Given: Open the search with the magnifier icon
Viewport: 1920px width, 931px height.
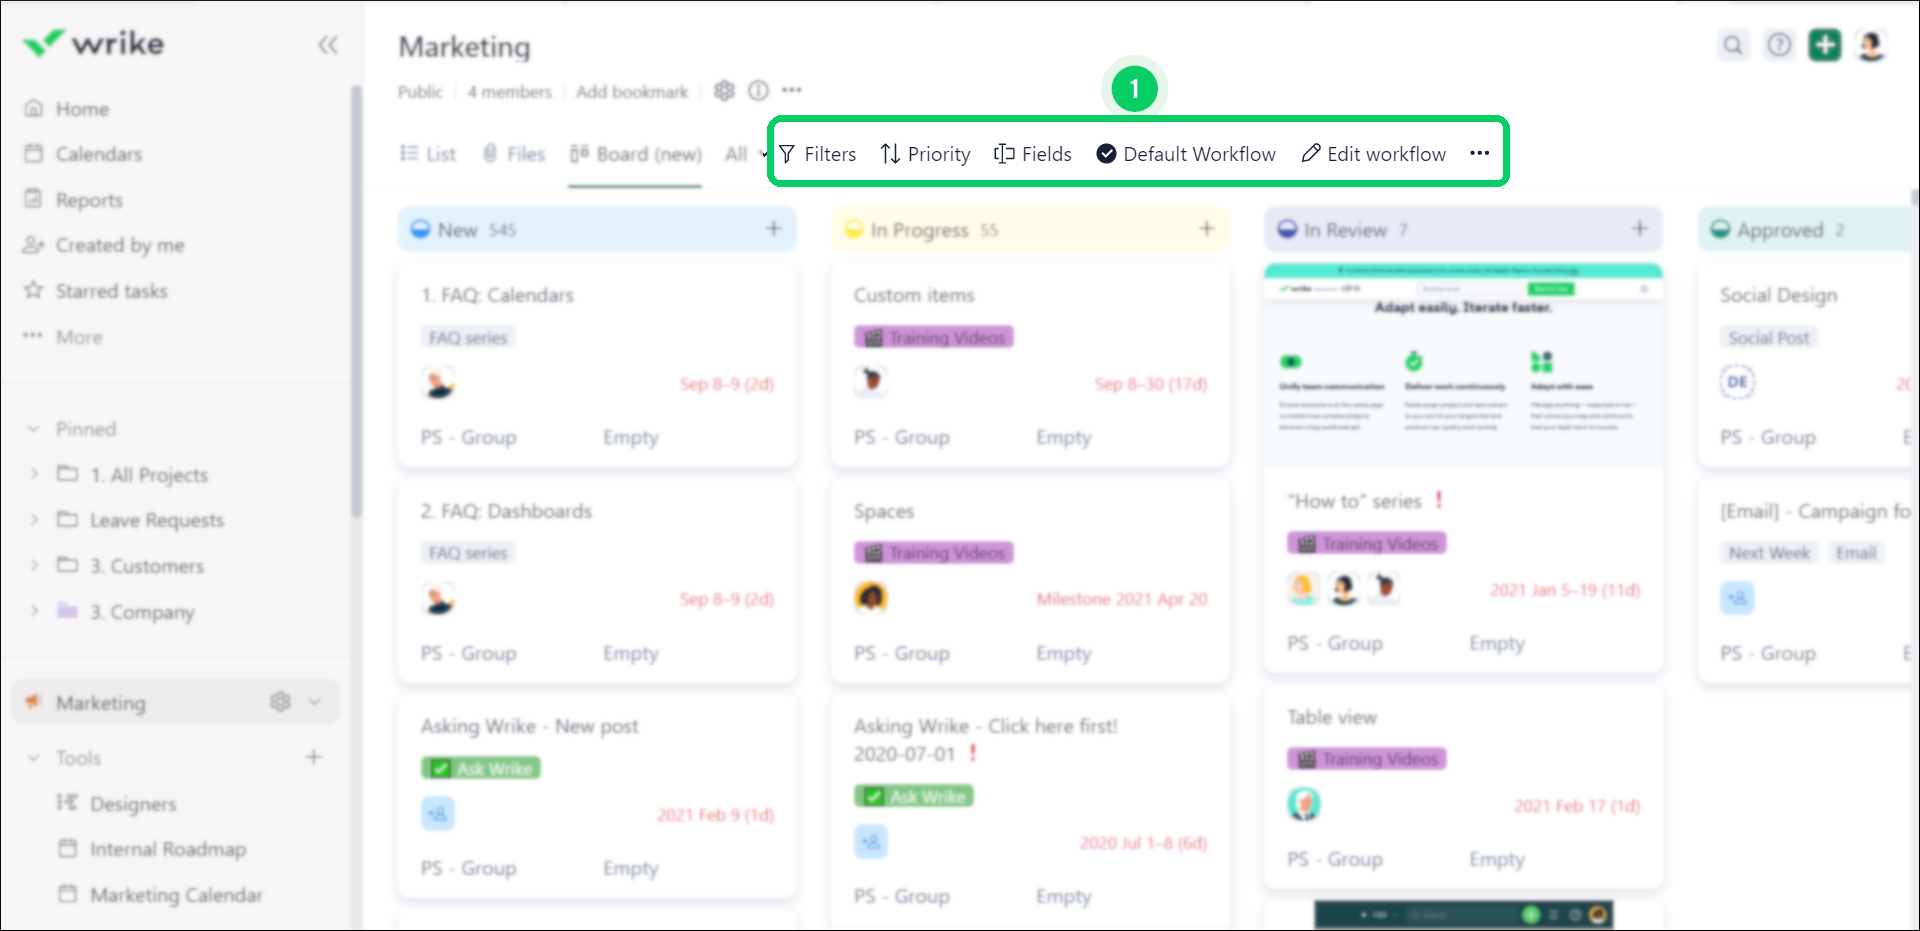Looking at the screenshot, I should point(1733,45).
